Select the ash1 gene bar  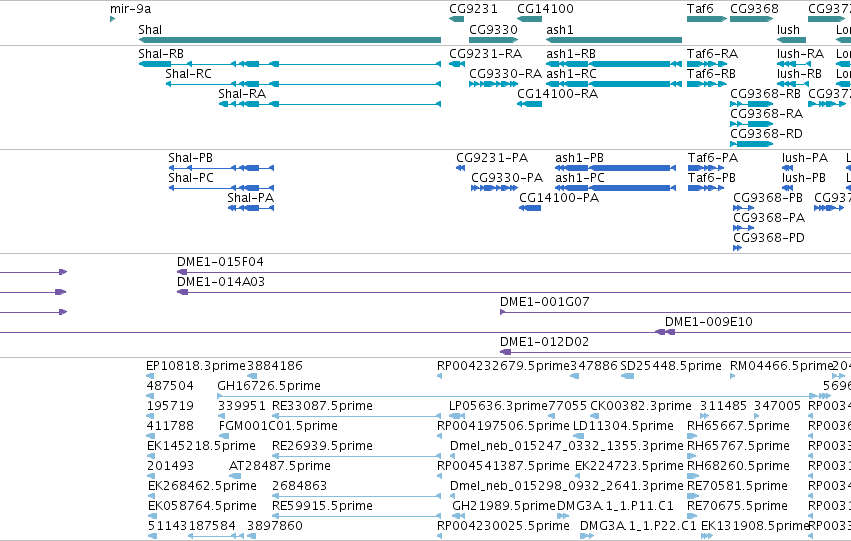614,40
